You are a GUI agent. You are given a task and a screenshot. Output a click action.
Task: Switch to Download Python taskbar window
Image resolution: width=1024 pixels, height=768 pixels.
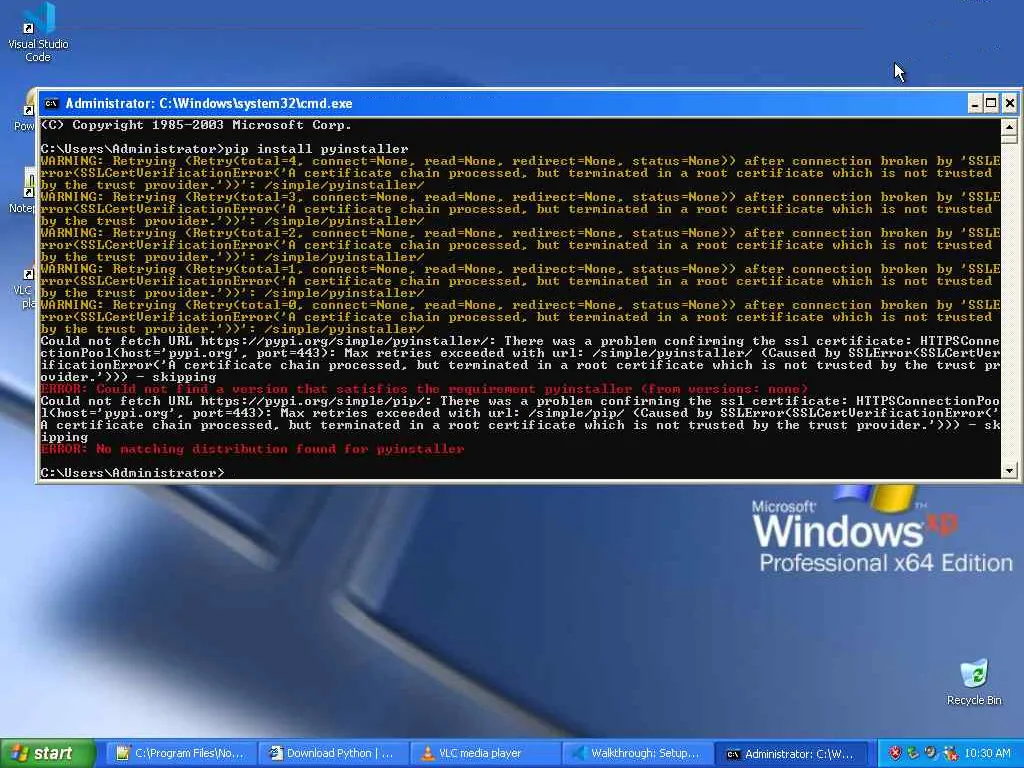coord(333,753)
